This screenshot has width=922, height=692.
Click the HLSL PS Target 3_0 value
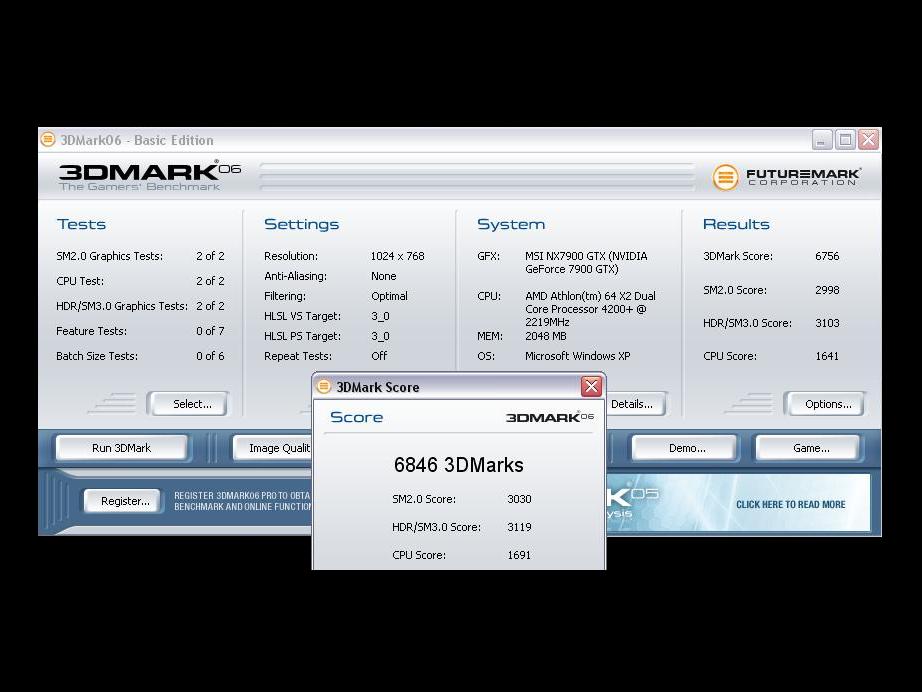(380, 336)
